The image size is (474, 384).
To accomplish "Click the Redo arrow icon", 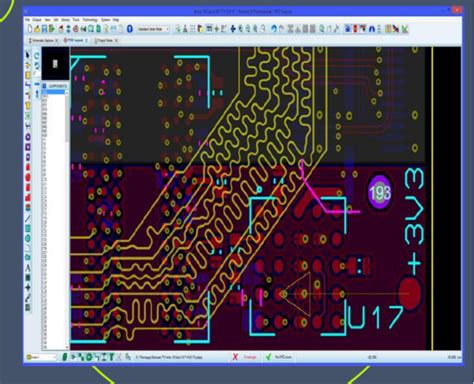I will click(281, 29).
